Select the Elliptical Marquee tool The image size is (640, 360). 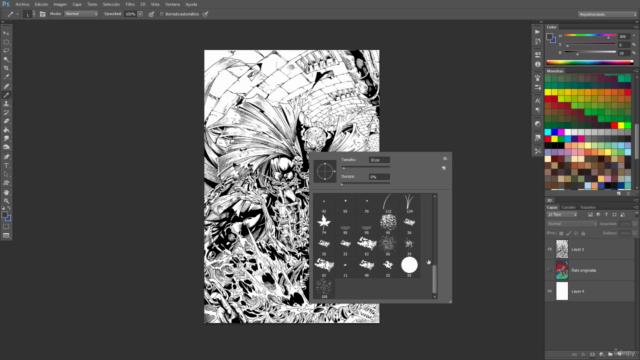pos(6,42)
